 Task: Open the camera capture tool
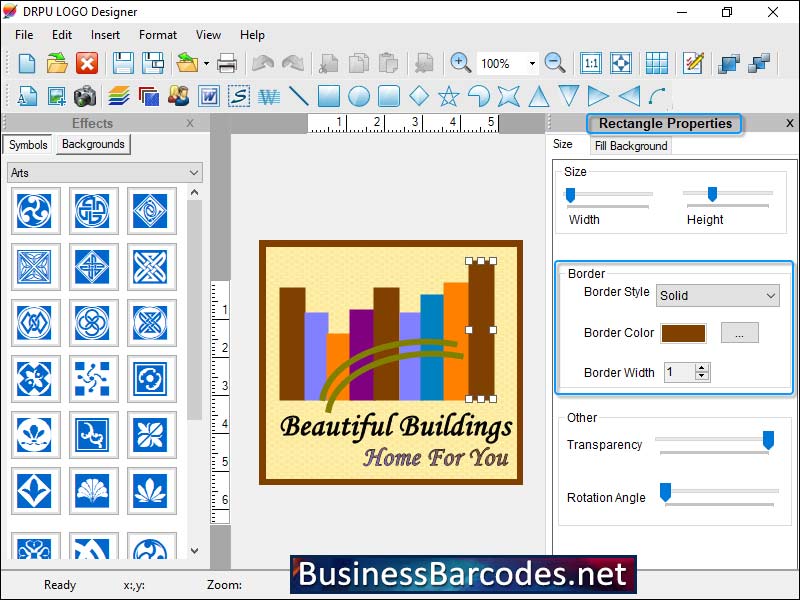pos(85,96)
